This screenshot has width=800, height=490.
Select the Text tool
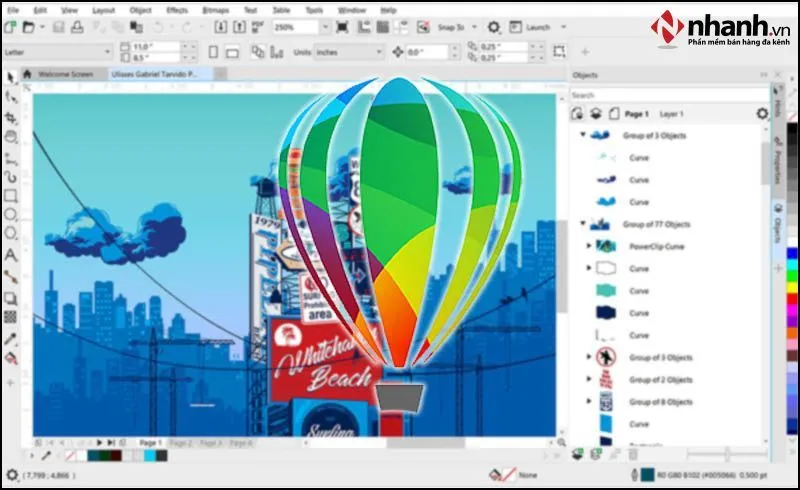click(11, 255)
